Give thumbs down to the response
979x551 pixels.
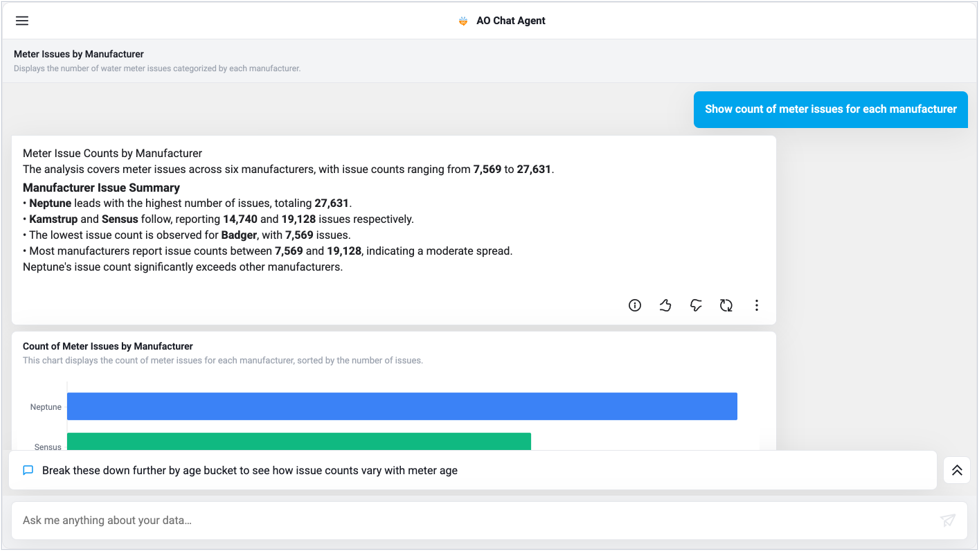point(696,305)
